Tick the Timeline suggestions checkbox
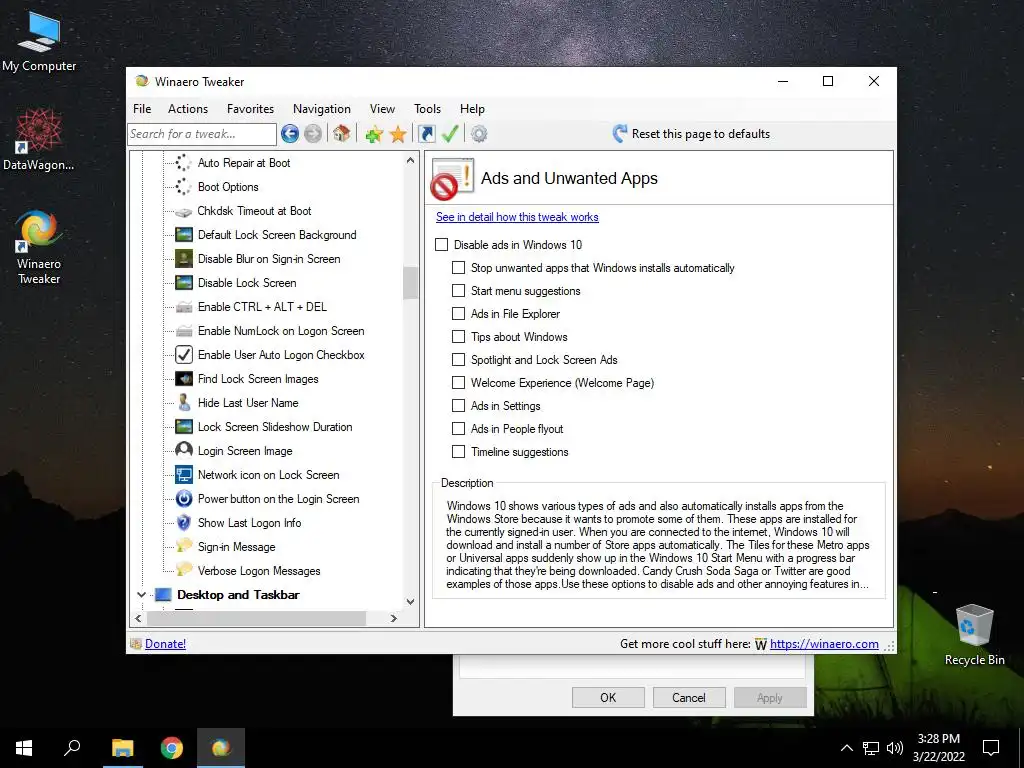This screenshot has width=1024, height=768. (458, 451)
